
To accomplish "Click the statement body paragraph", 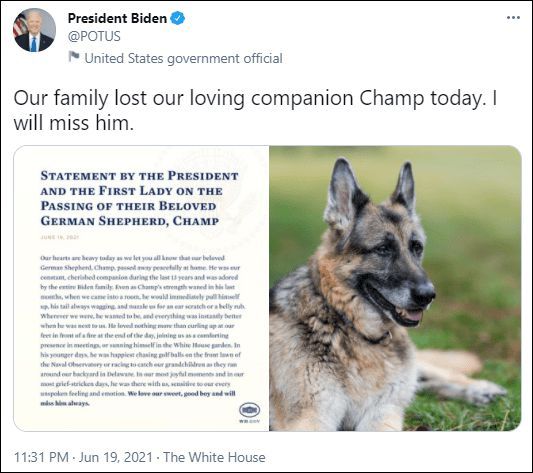I will coord(142,330).
